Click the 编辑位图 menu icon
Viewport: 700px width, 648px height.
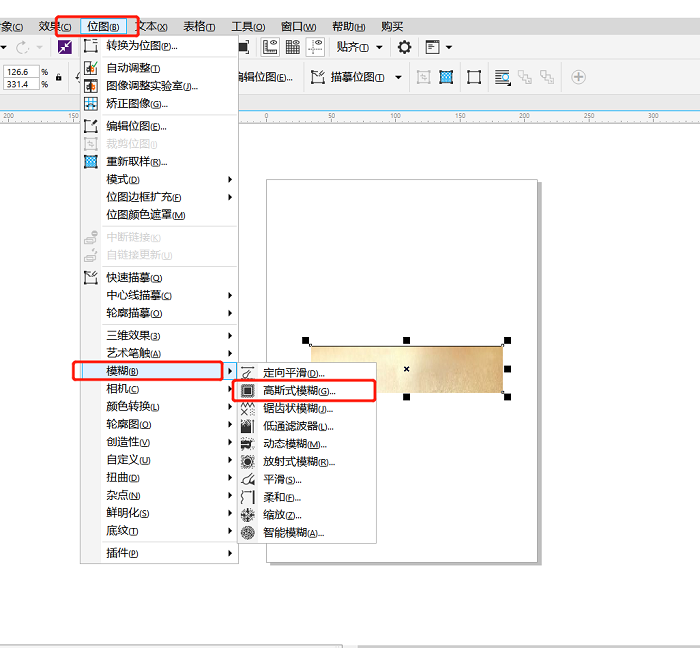tap(91, 126)
